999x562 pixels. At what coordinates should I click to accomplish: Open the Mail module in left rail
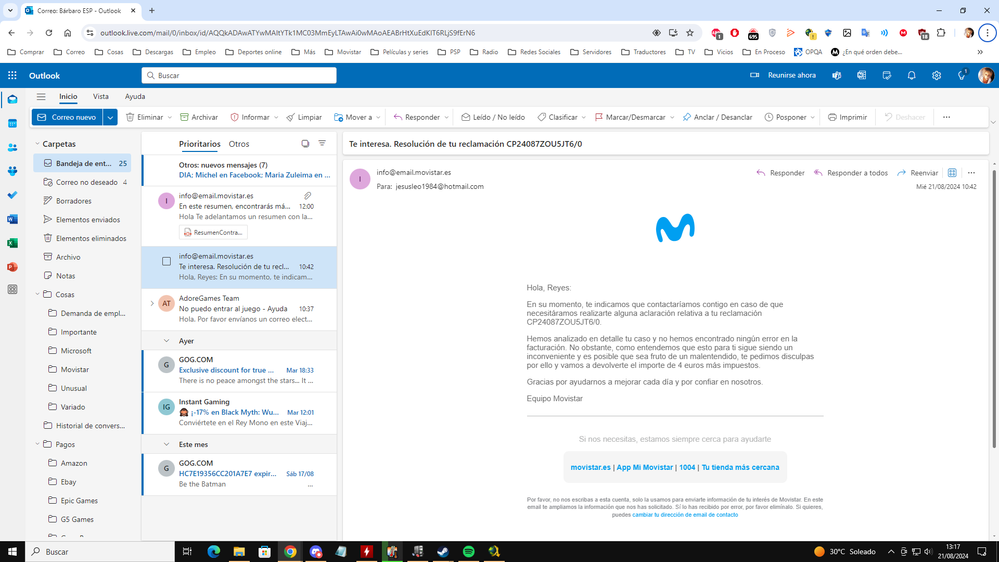[x=12, y=100]
